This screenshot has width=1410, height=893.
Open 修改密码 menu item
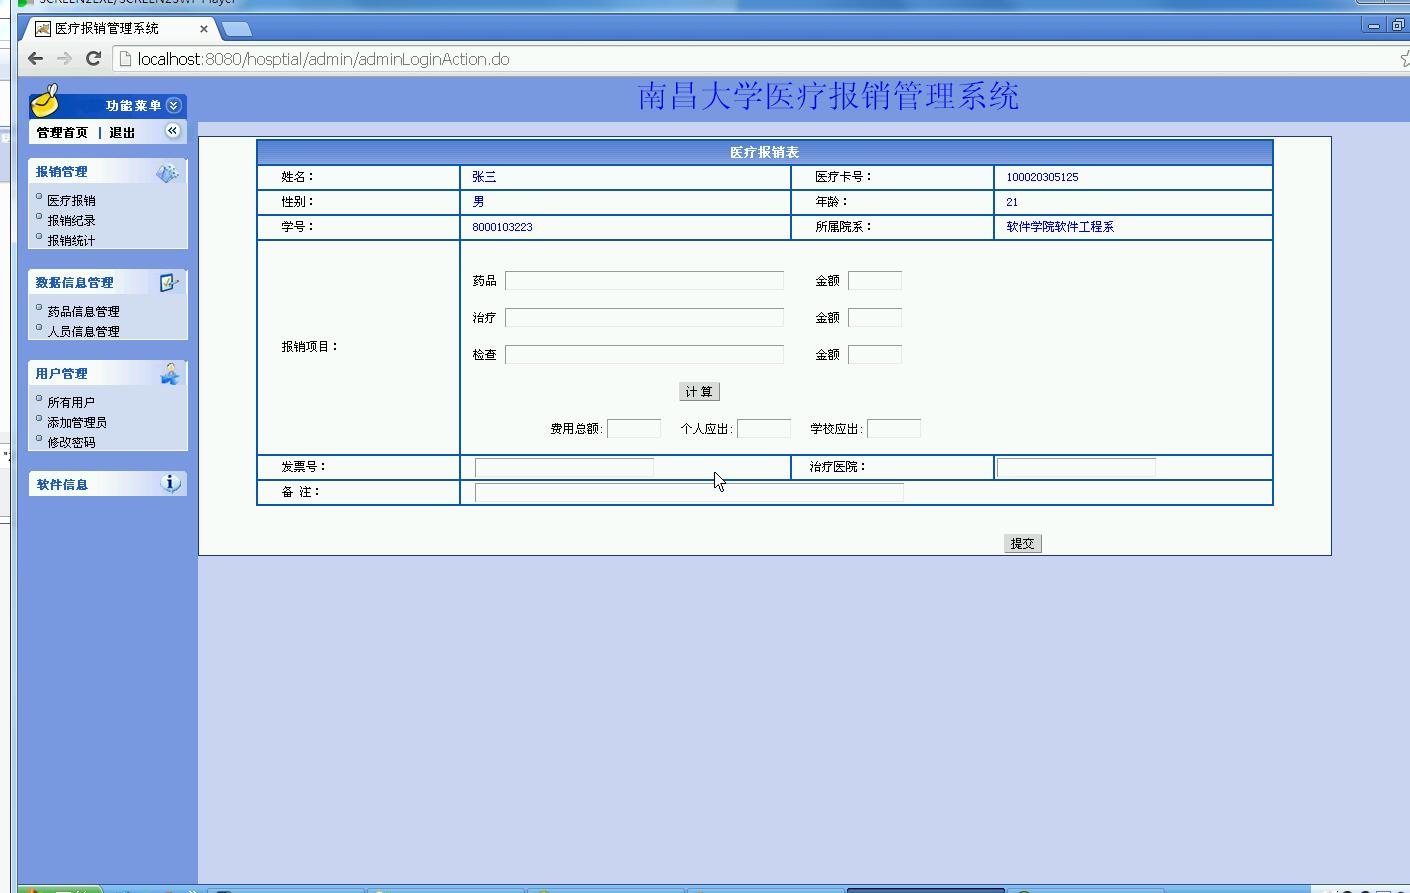coord(71,443)
